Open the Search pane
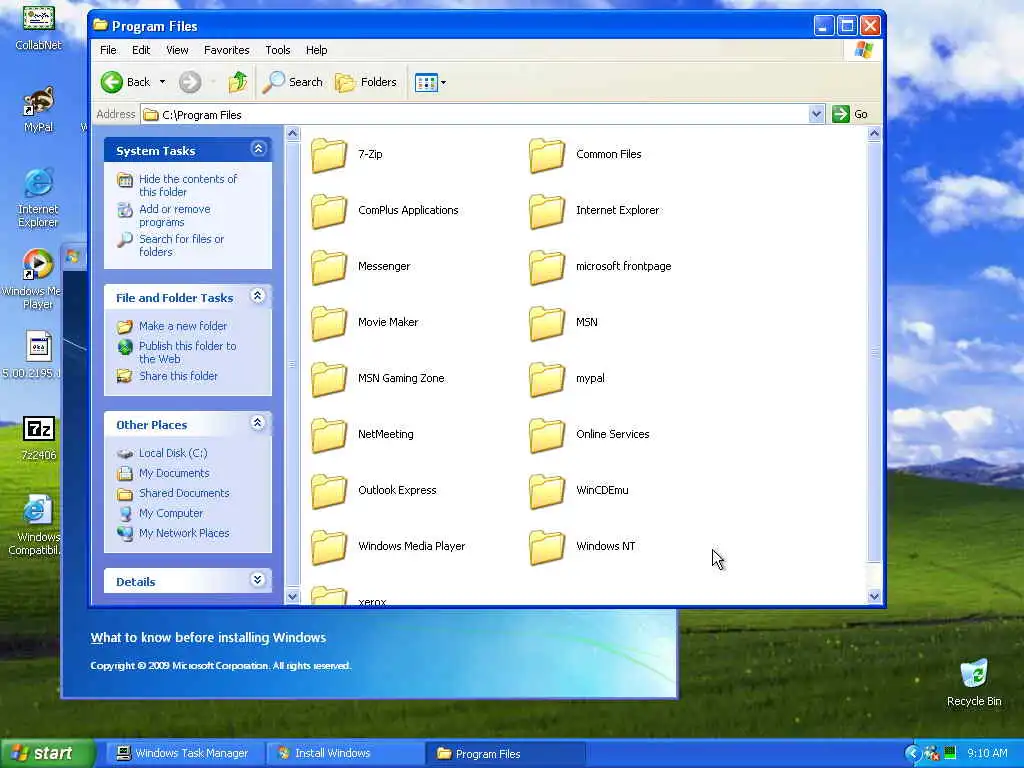The image size is (1024, 768). 293,82
